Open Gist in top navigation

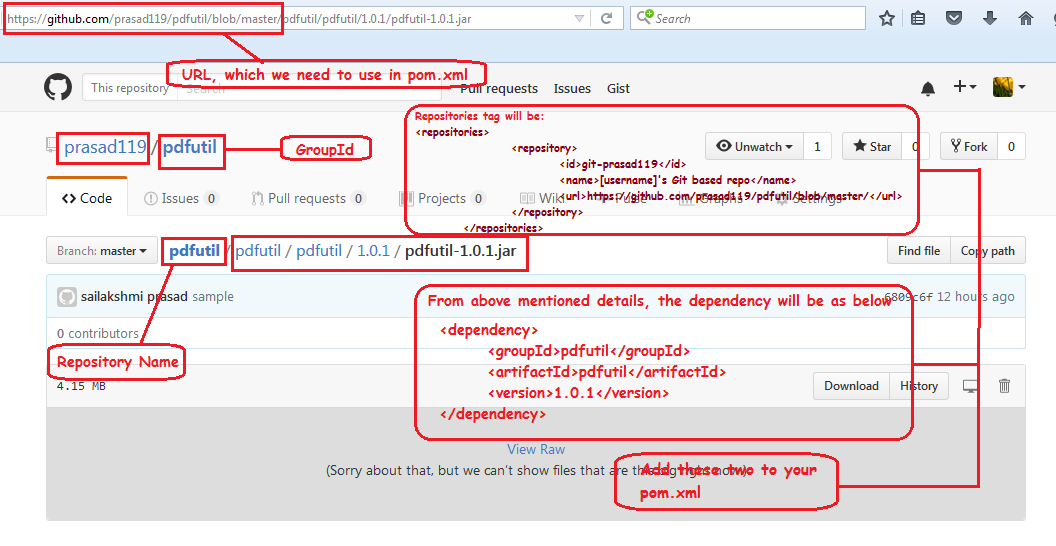(x=618, y=88)
